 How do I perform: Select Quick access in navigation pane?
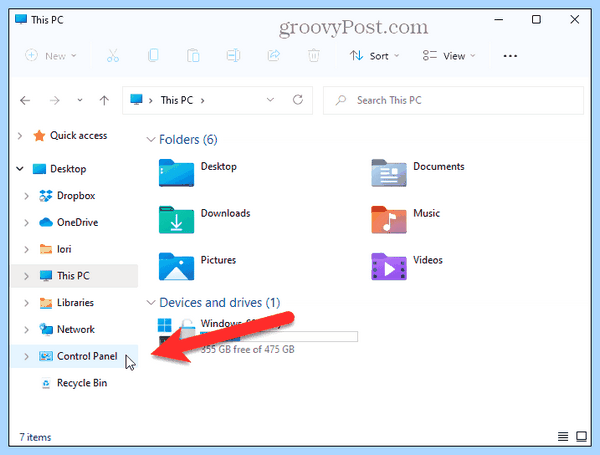click(74, 135)
